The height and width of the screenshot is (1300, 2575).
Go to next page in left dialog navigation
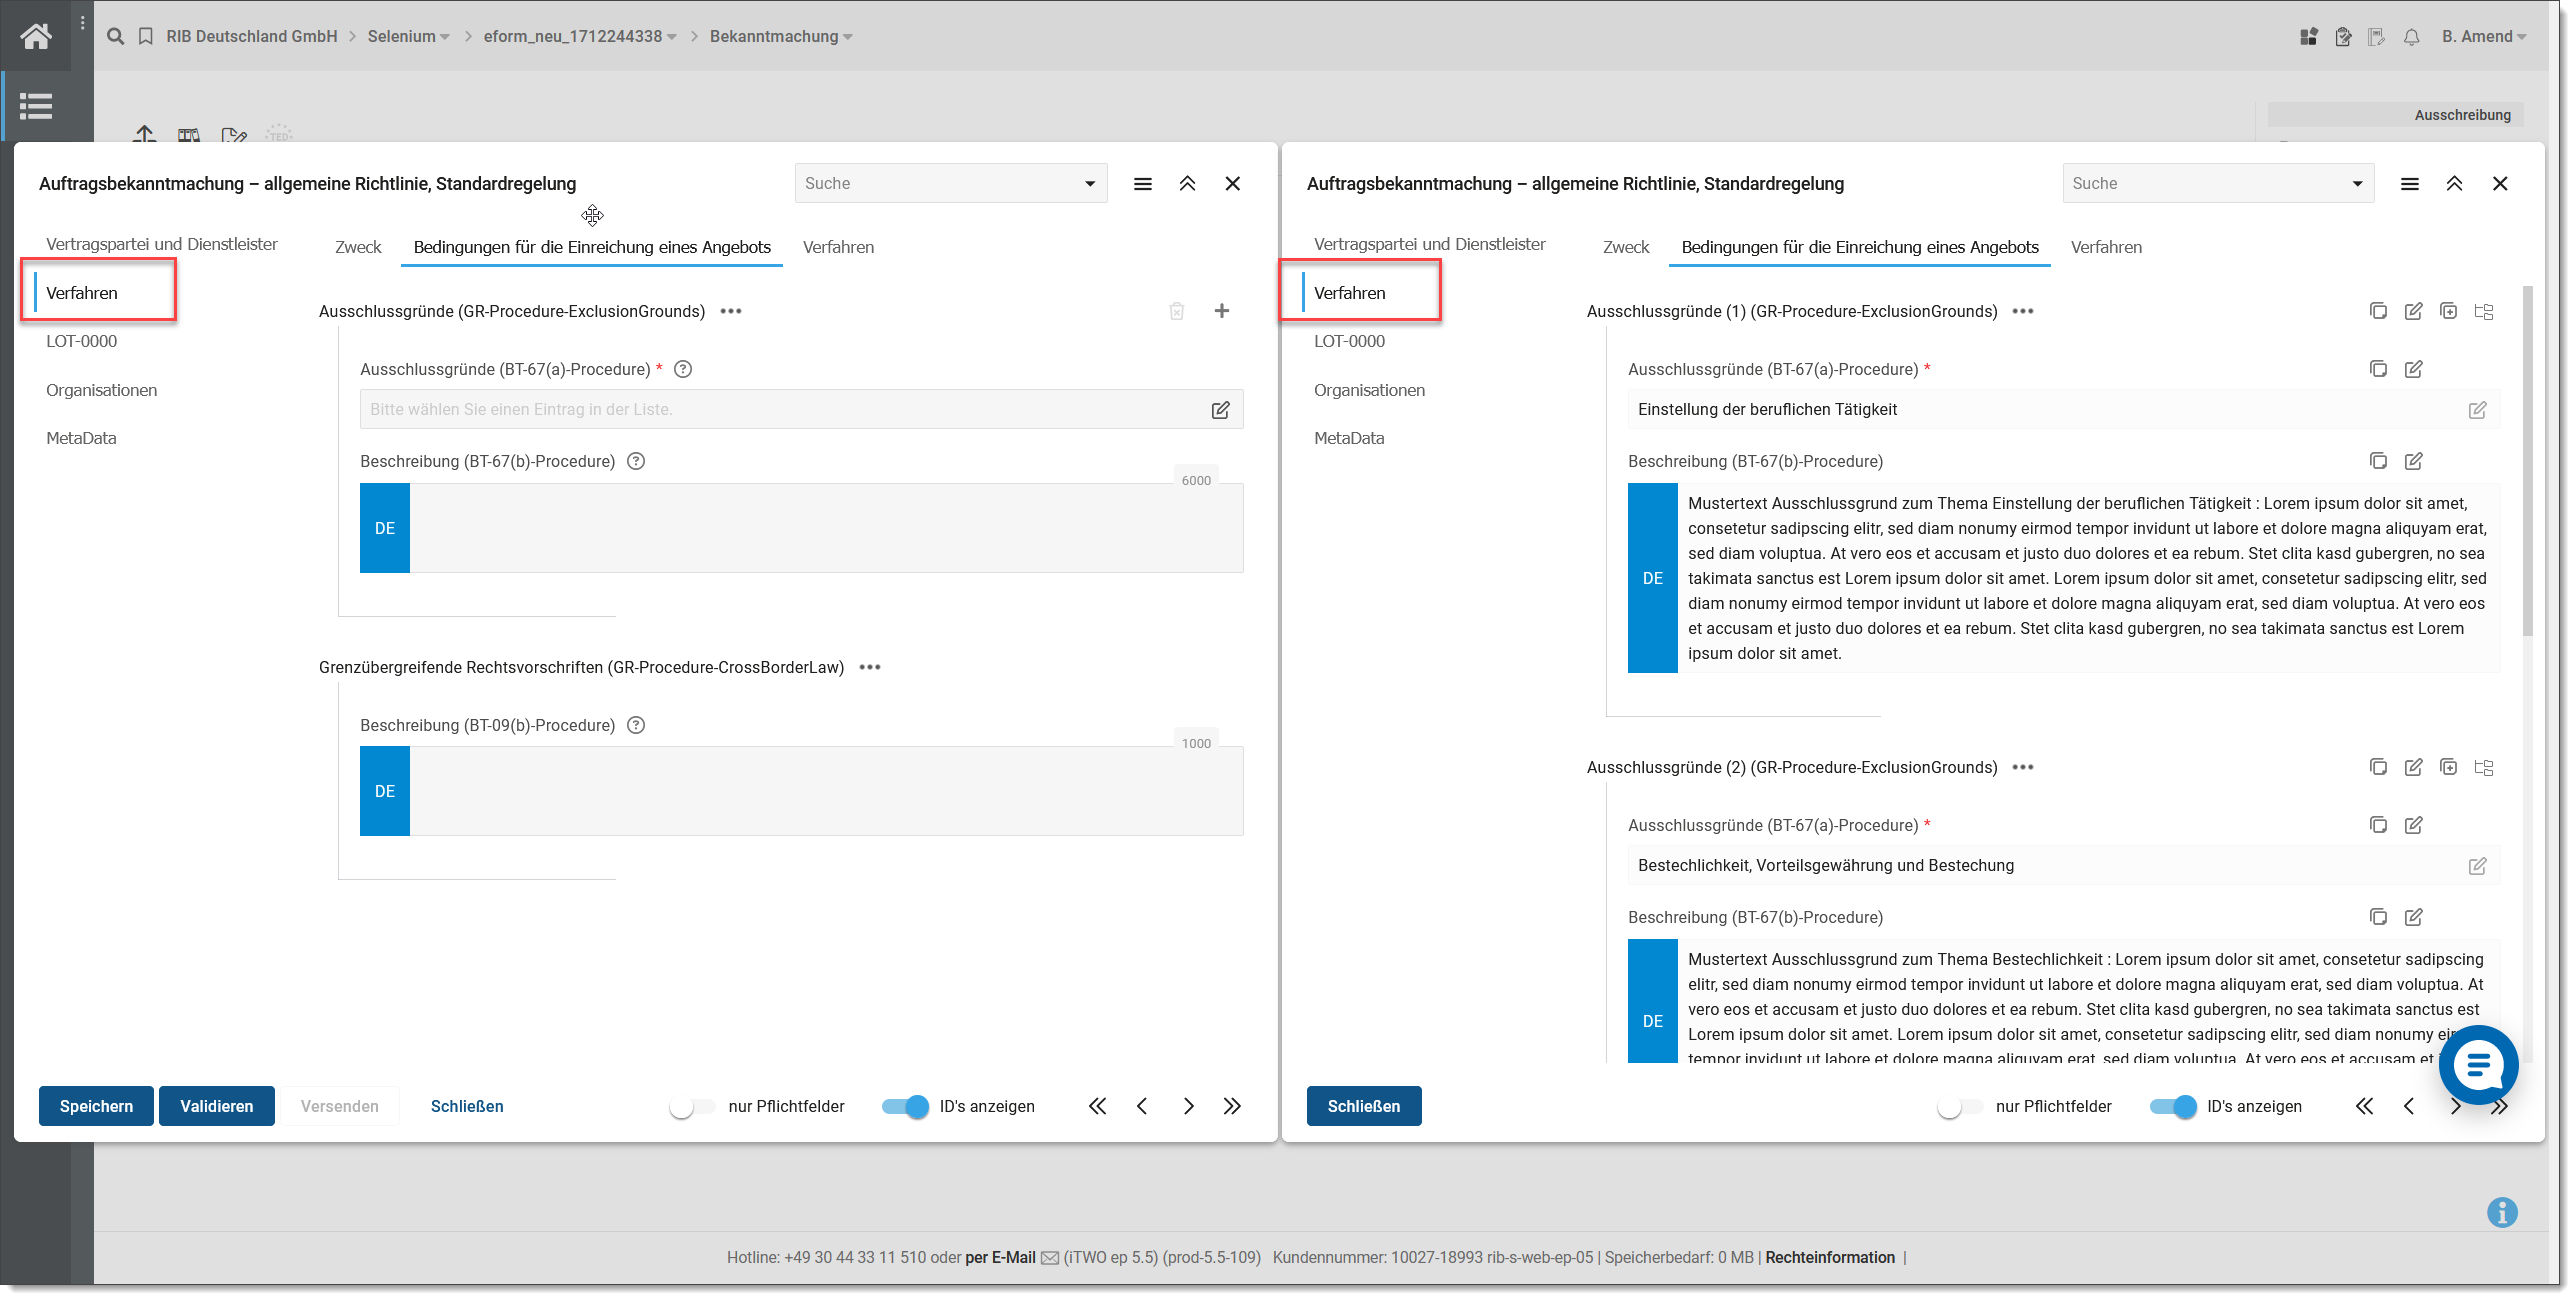click(1188, 1106)
